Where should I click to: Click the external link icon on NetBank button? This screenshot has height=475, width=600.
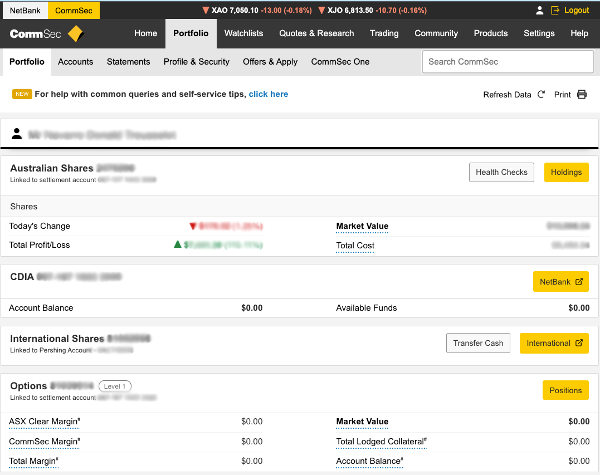pos(579,282)
